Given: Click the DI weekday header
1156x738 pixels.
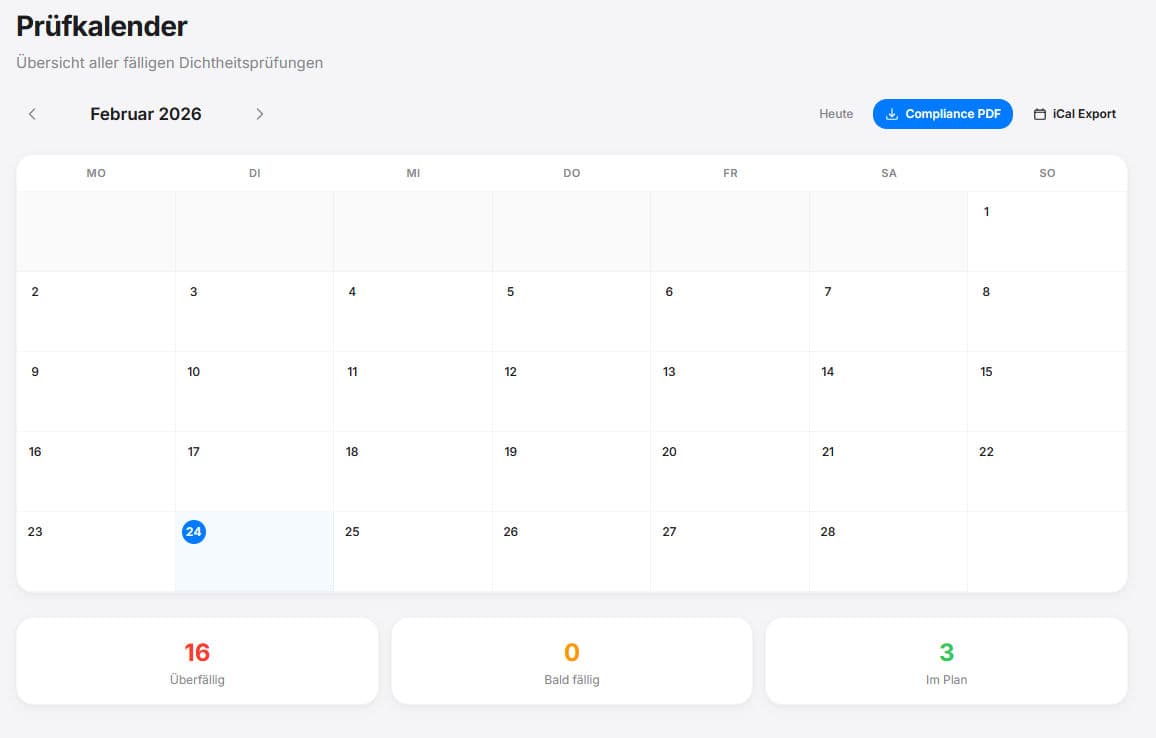Looking at the screenshot, I should [x=254, y=173].
